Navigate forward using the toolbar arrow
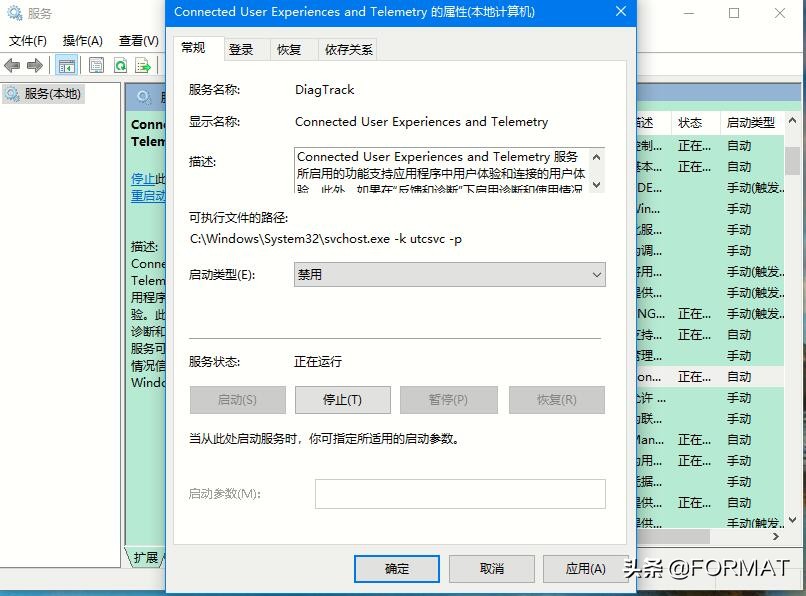806x596 pixels. coord(33,65)
